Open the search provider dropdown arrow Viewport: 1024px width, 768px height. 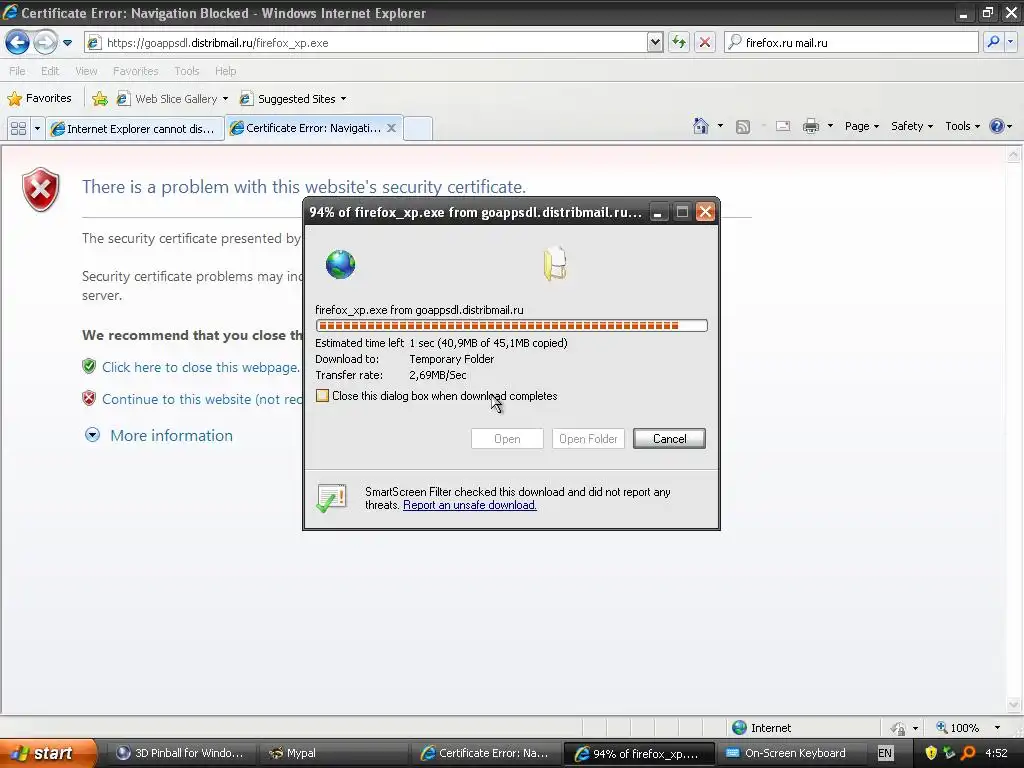click(x=1011, y=42)
